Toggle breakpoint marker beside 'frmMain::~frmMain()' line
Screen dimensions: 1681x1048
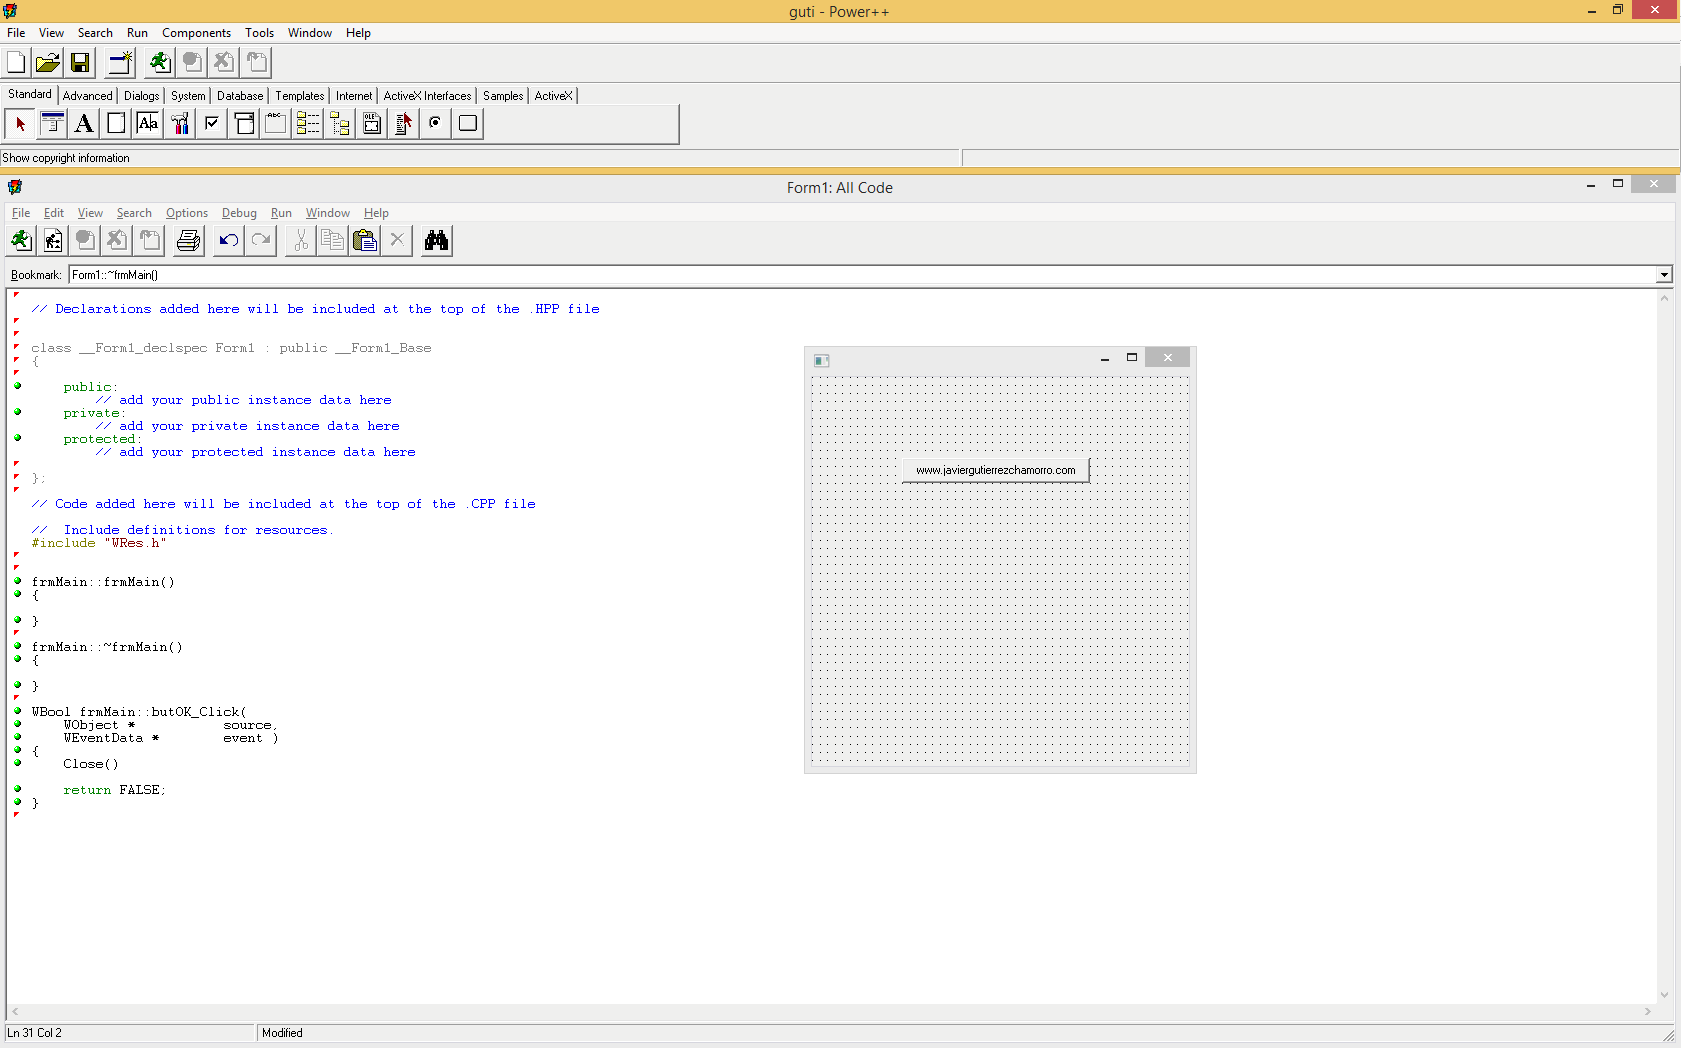pyautogui.click(x=17, y=646)
